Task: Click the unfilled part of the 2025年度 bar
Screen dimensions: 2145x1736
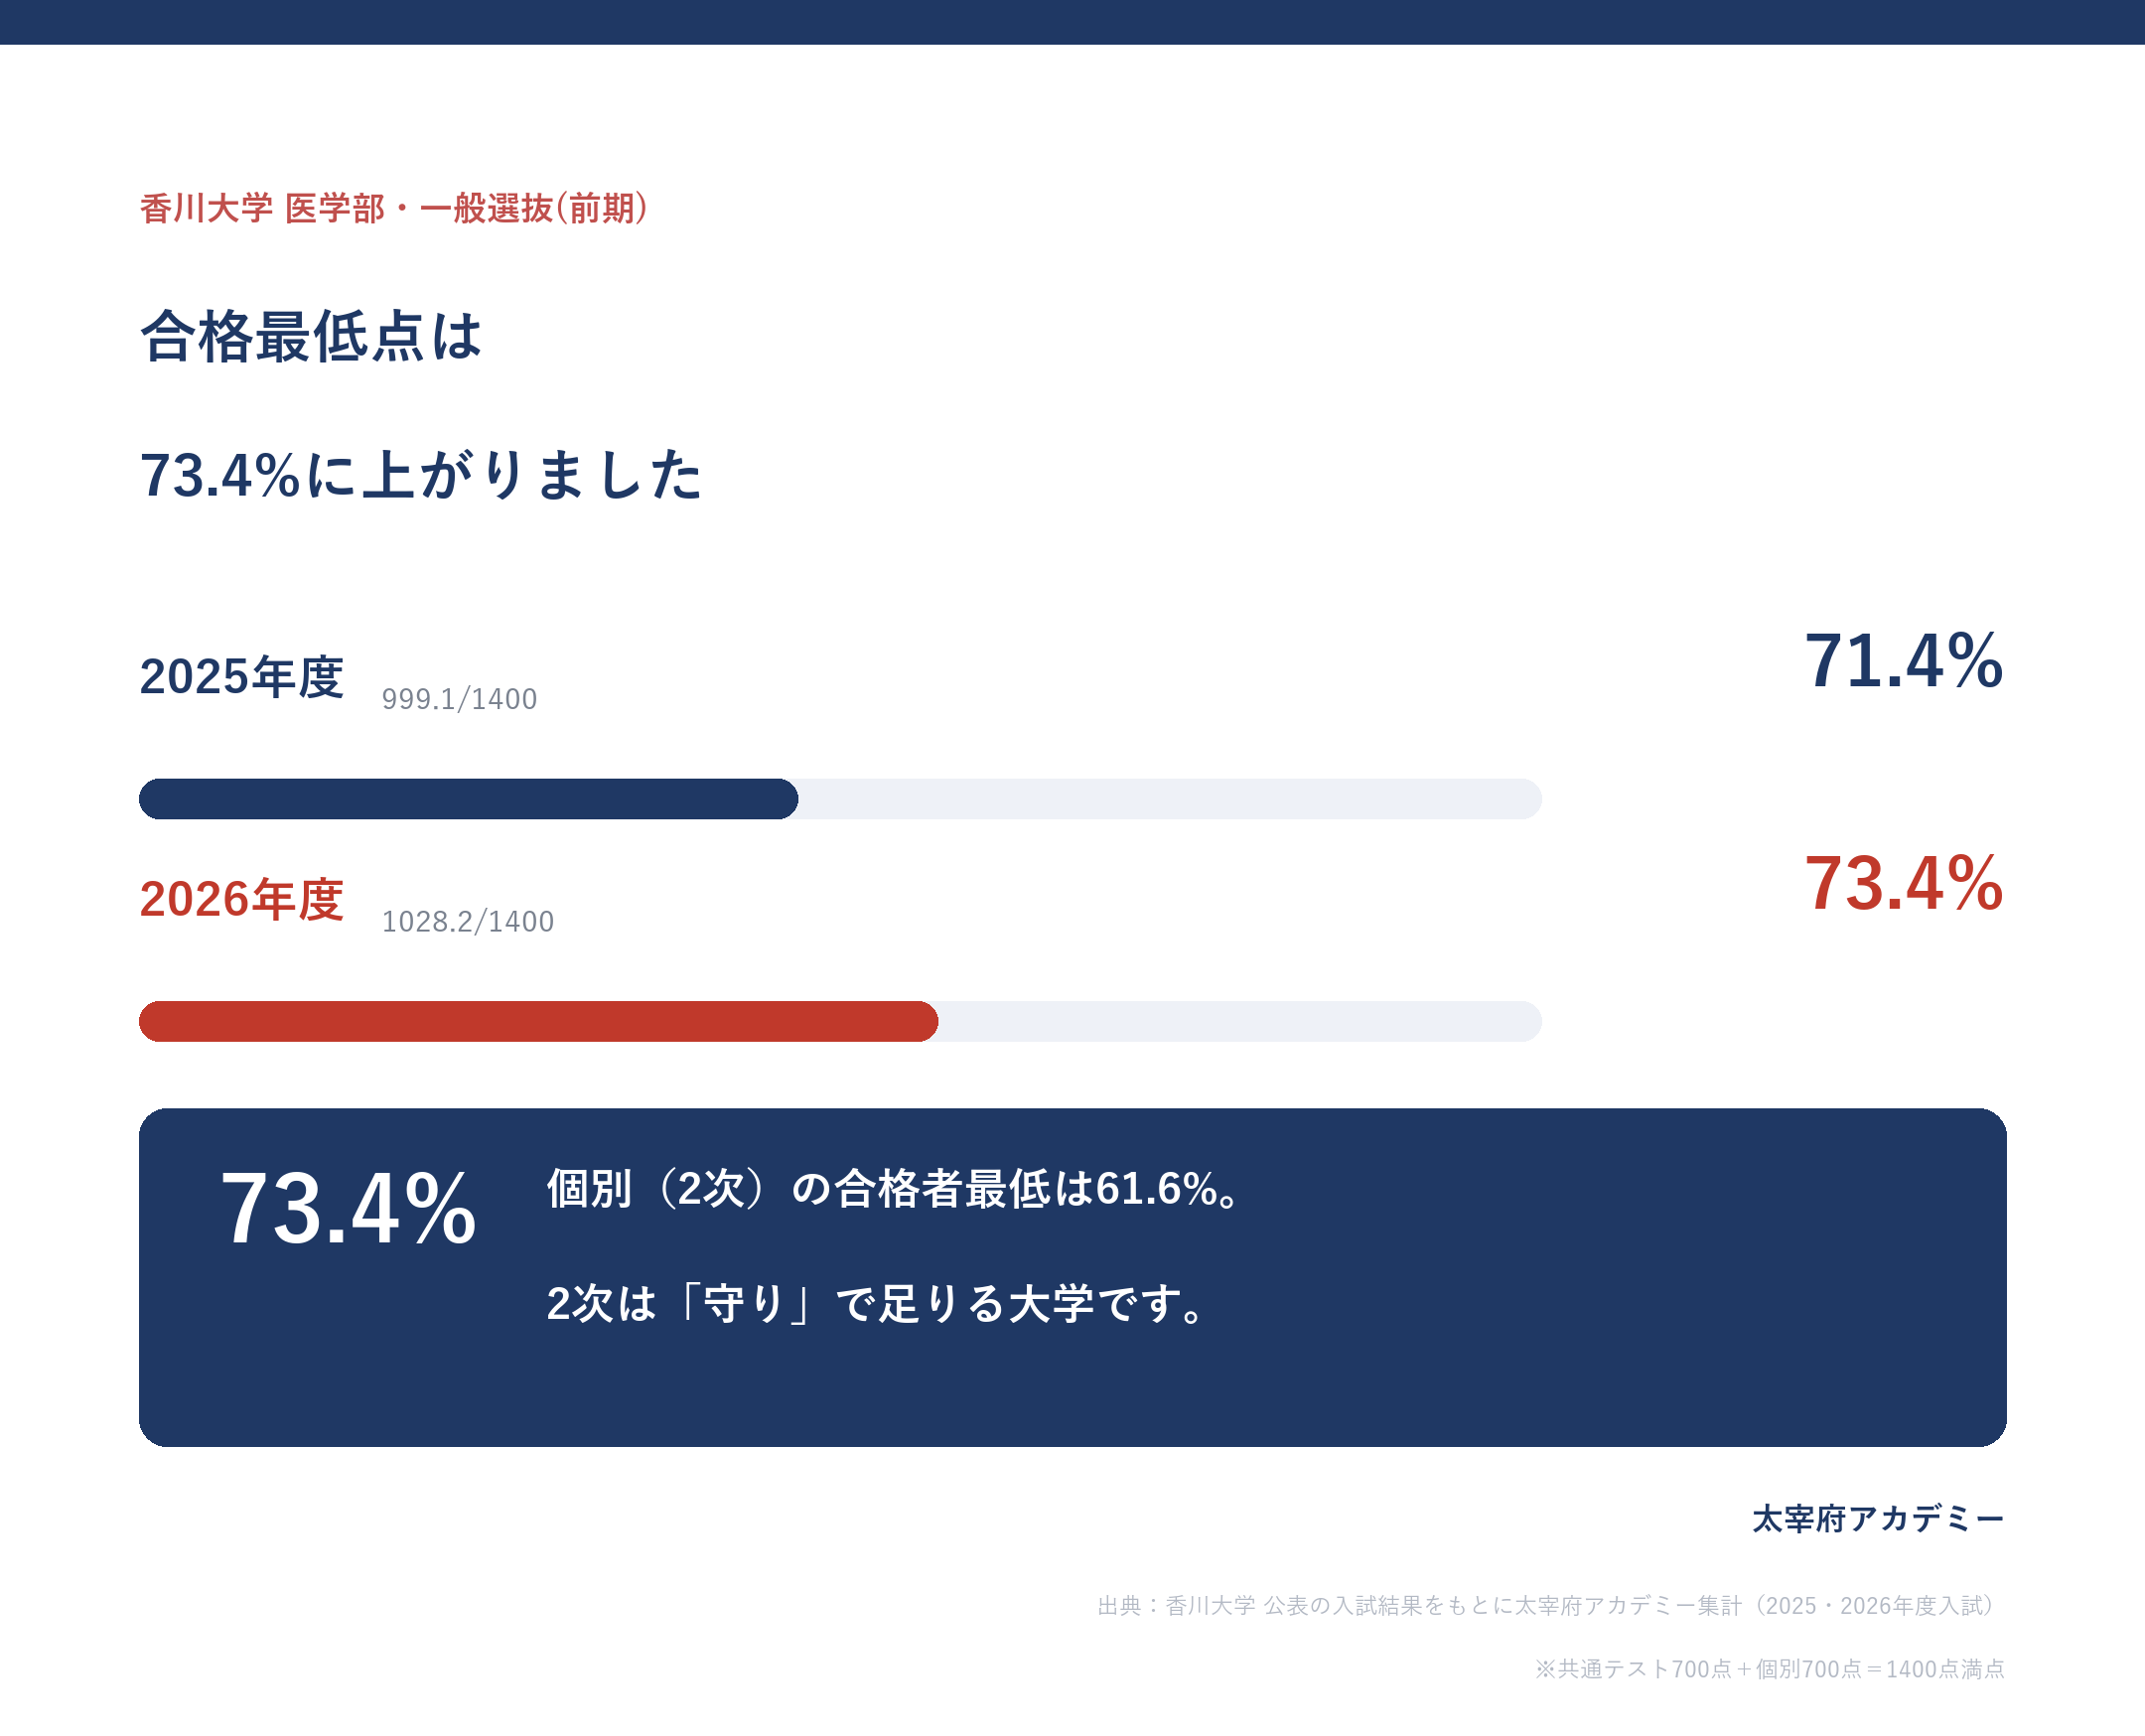Action: pyautogui.click(x=1170, y=799)
